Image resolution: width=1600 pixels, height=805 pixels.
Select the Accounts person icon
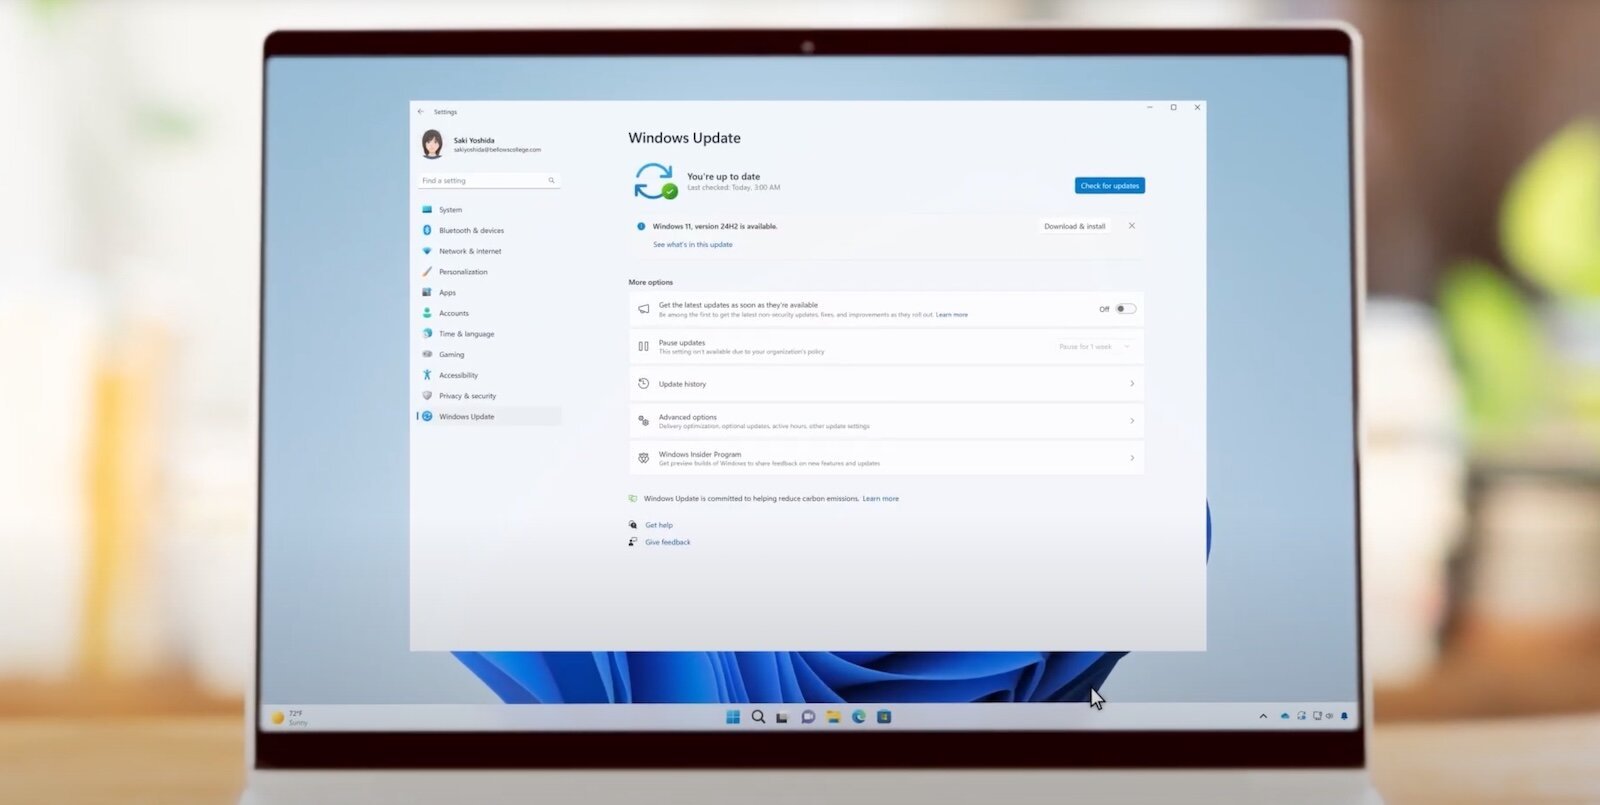(x=427, y=313)
